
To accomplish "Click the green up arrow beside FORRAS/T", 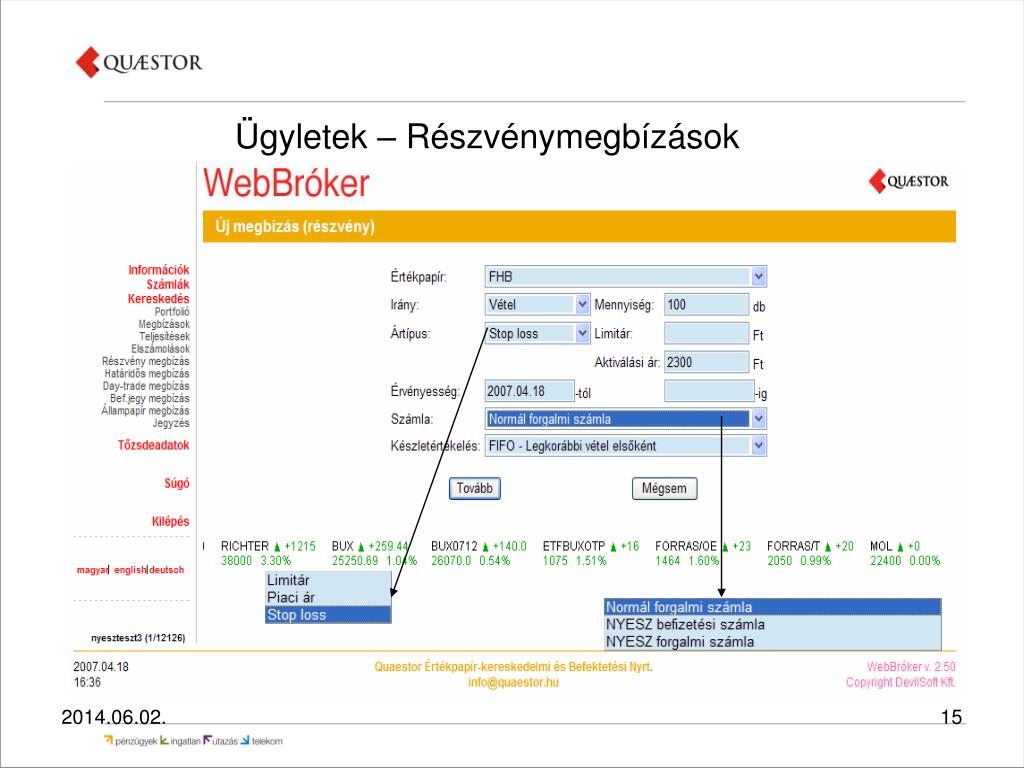I will click(828, 547).
